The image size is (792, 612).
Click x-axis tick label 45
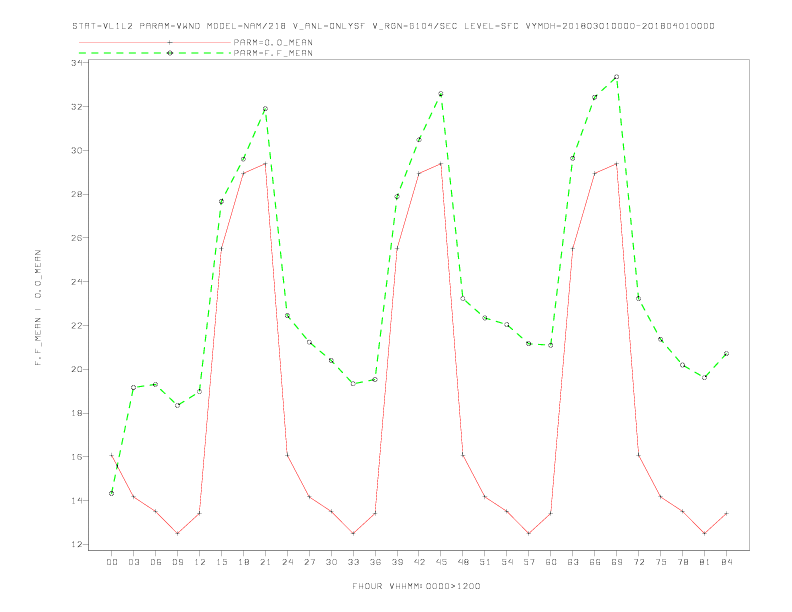point(441,562)
